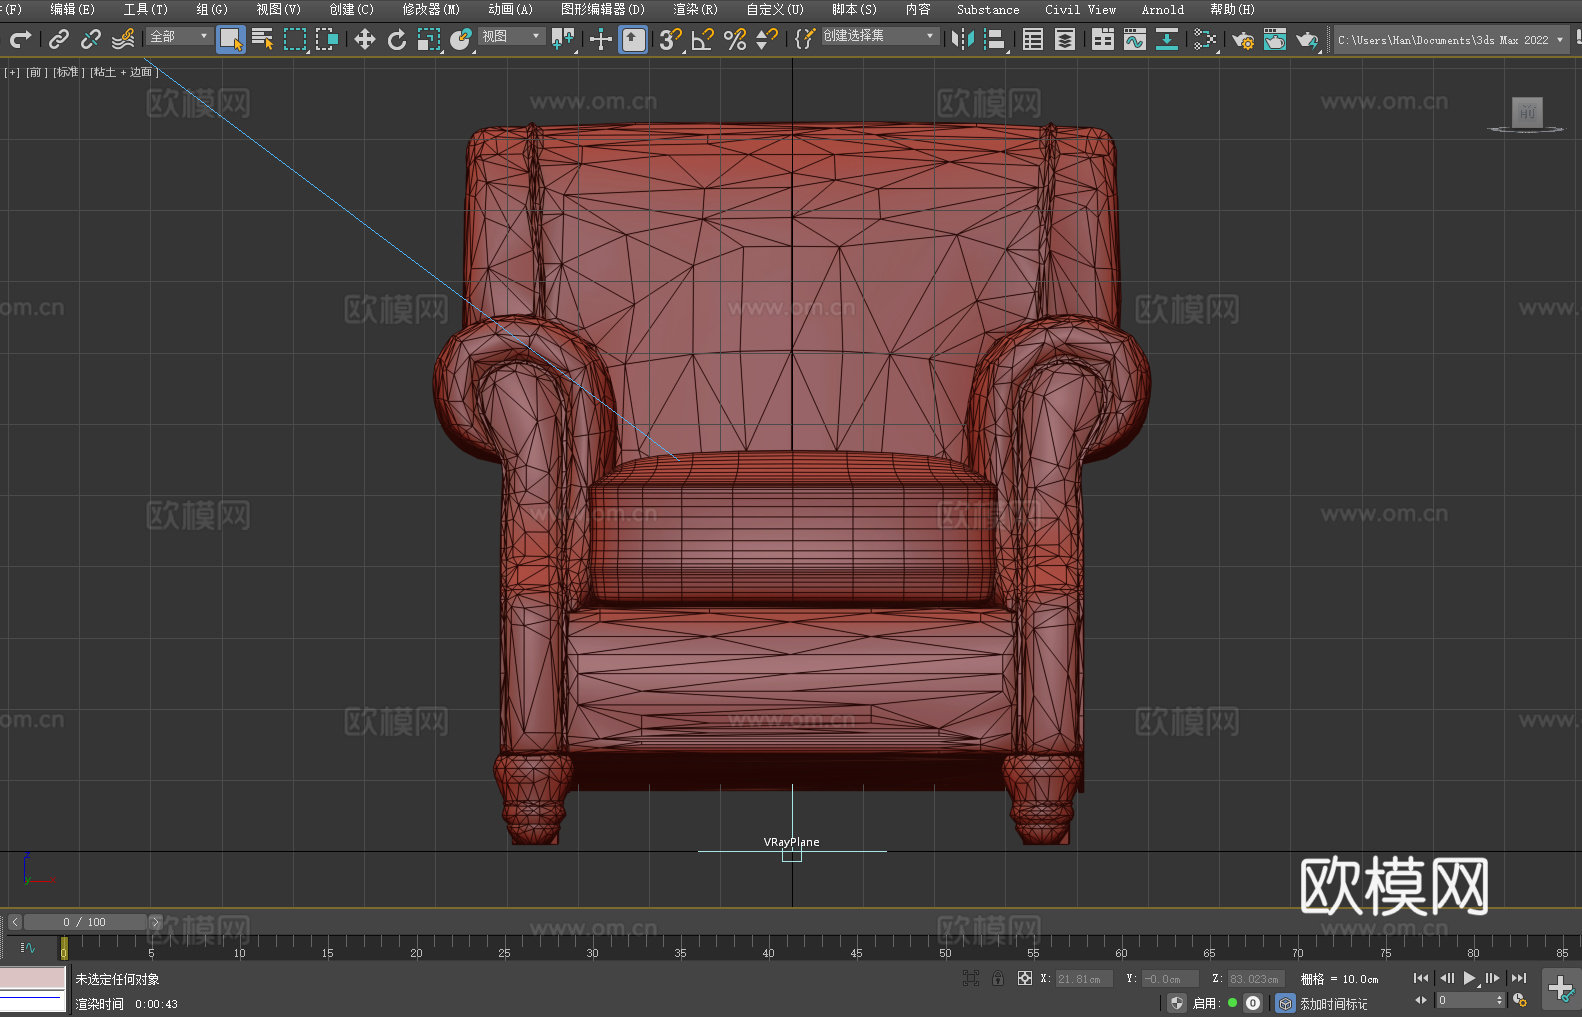Click the Select and Place tool
This screenshot has width=1582, height=1017.
point(461,39)
